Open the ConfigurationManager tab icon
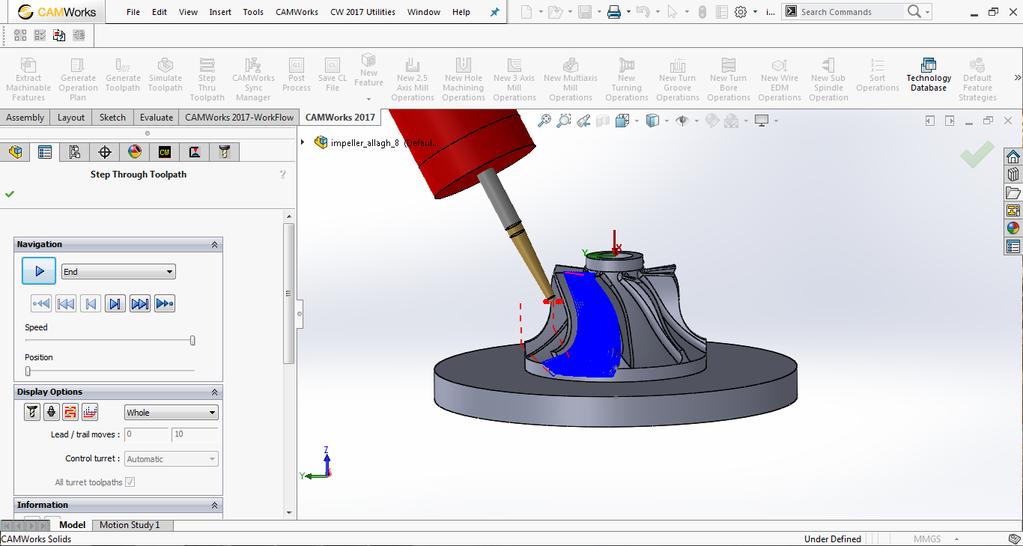Image resolution: width=1023 pixels, height=546 pixels. 74,152
